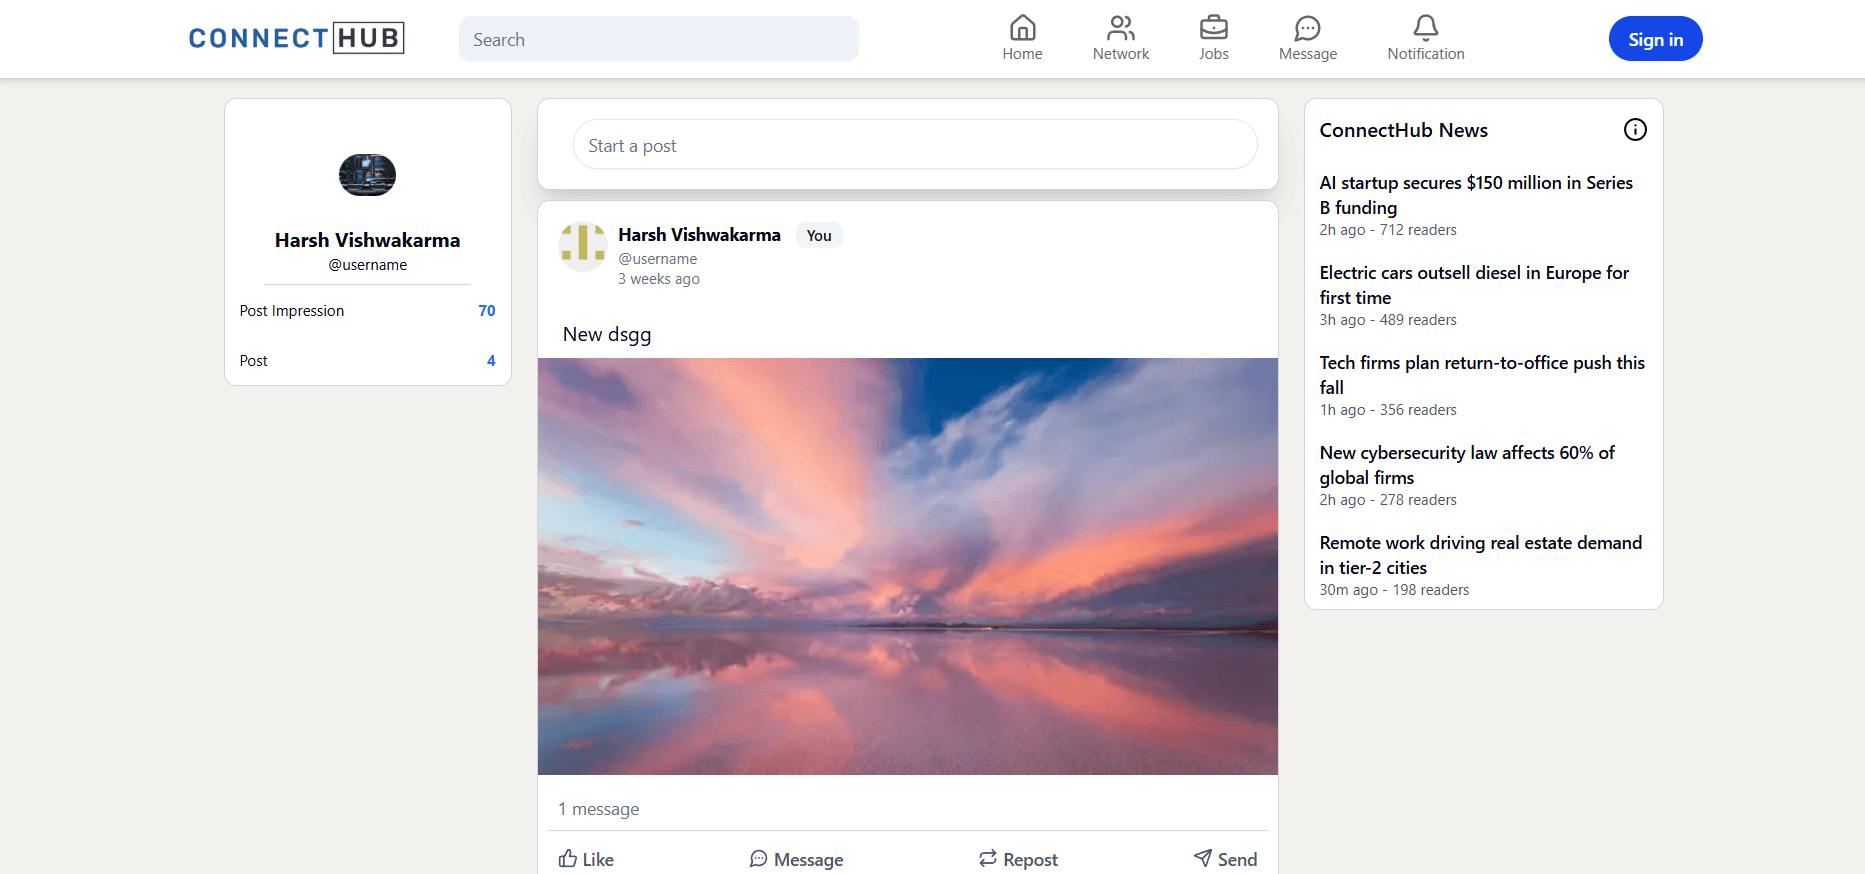
Task: Open Harsh Vishwakarma name in sidebar card
Action: point(367,240)
